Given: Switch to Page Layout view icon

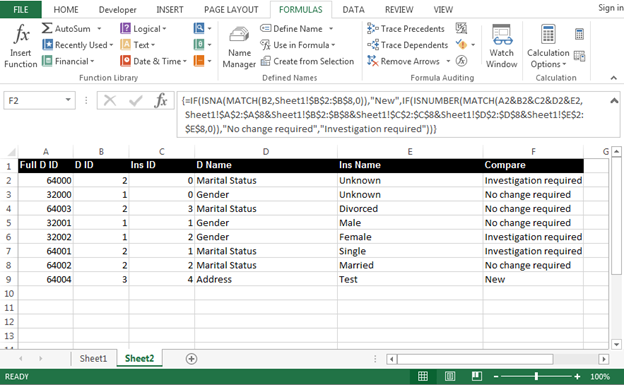Looking at the screenshot, I should [x=450, y=376].
